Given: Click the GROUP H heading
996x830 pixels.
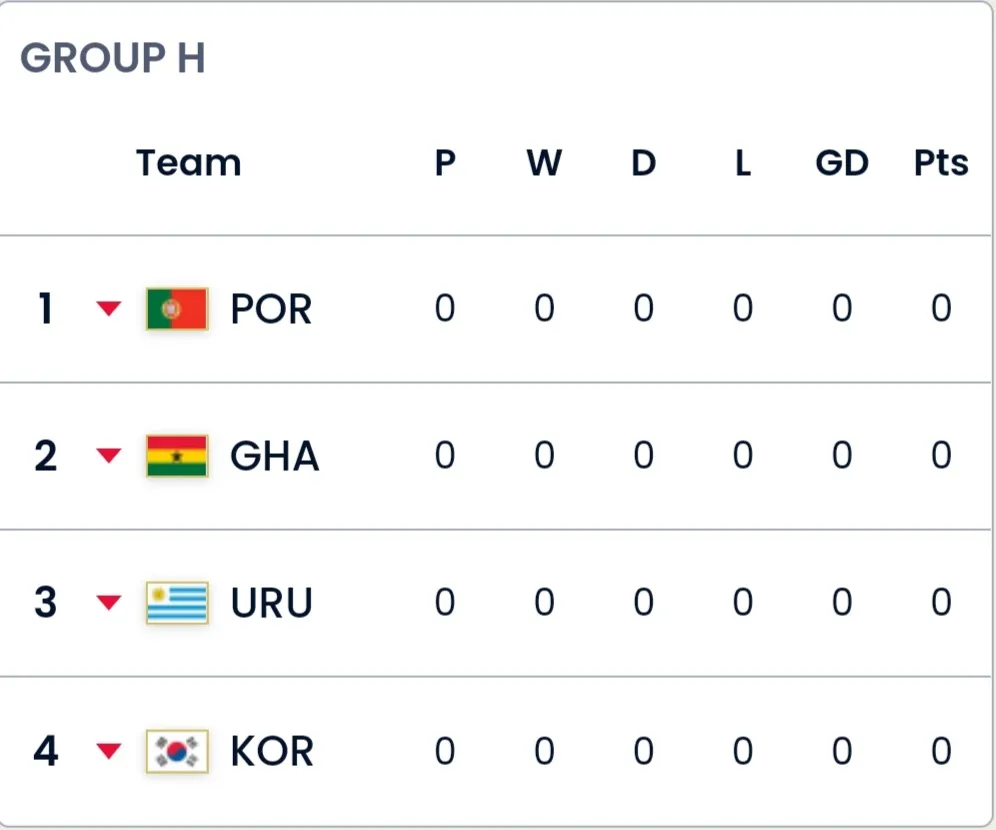Looking at the screenshot, I should (x=113, y=58).
